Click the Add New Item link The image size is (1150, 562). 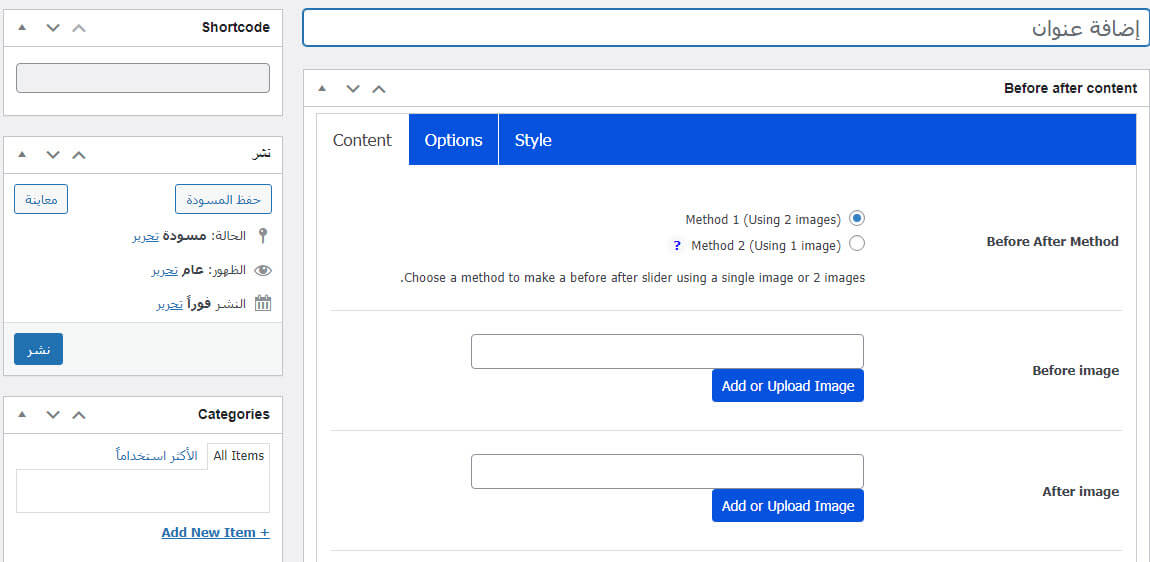point(215,532)
